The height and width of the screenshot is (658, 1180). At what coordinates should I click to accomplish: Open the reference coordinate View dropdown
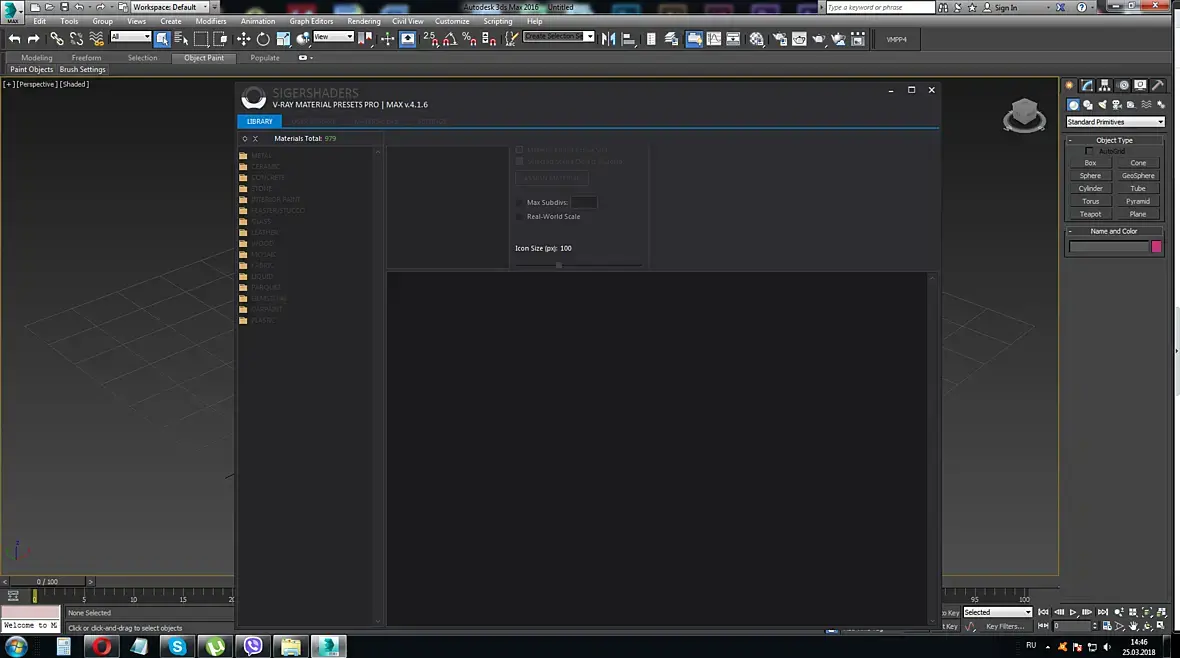tap(333, 36)
